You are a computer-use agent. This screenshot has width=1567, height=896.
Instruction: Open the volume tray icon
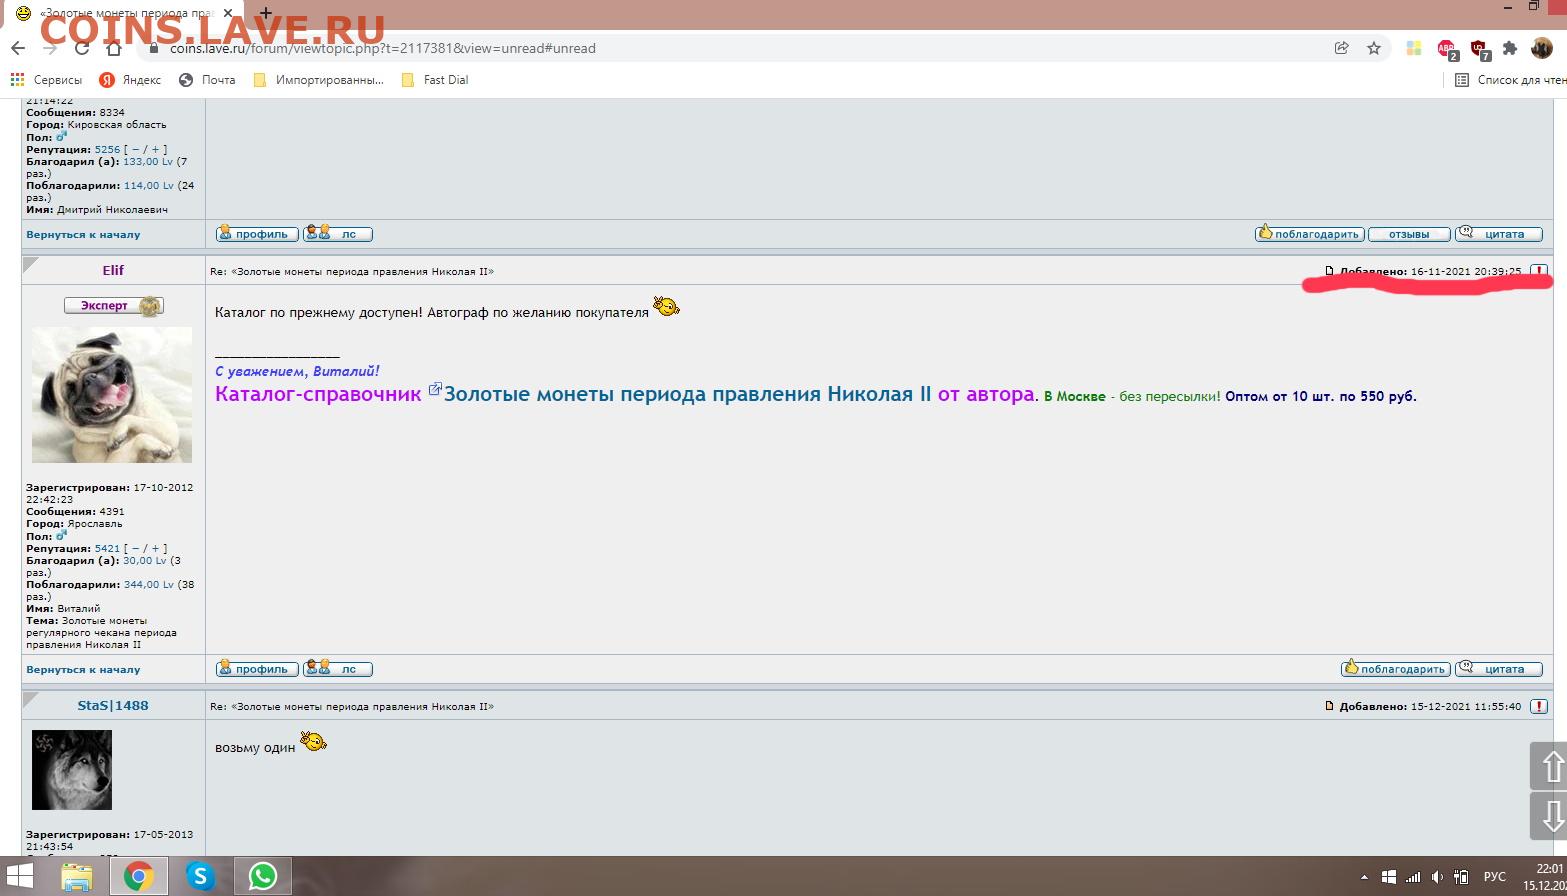pos(1437,877)
